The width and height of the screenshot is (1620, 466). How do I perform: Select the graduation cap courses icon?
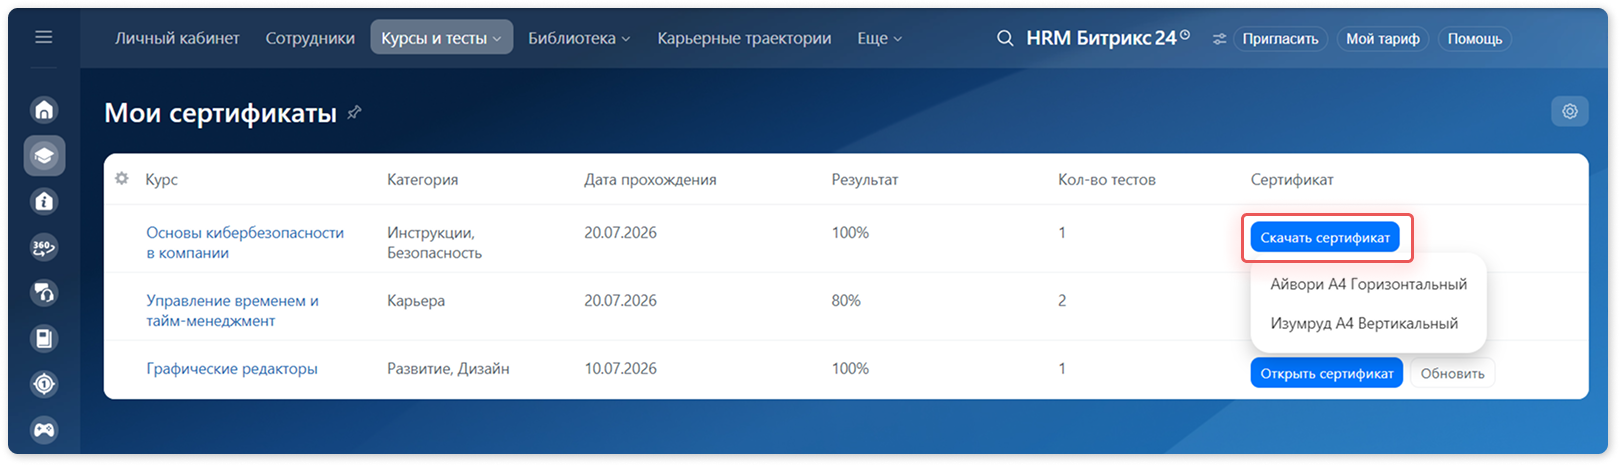pyautogui.click(x=44, y=156)
